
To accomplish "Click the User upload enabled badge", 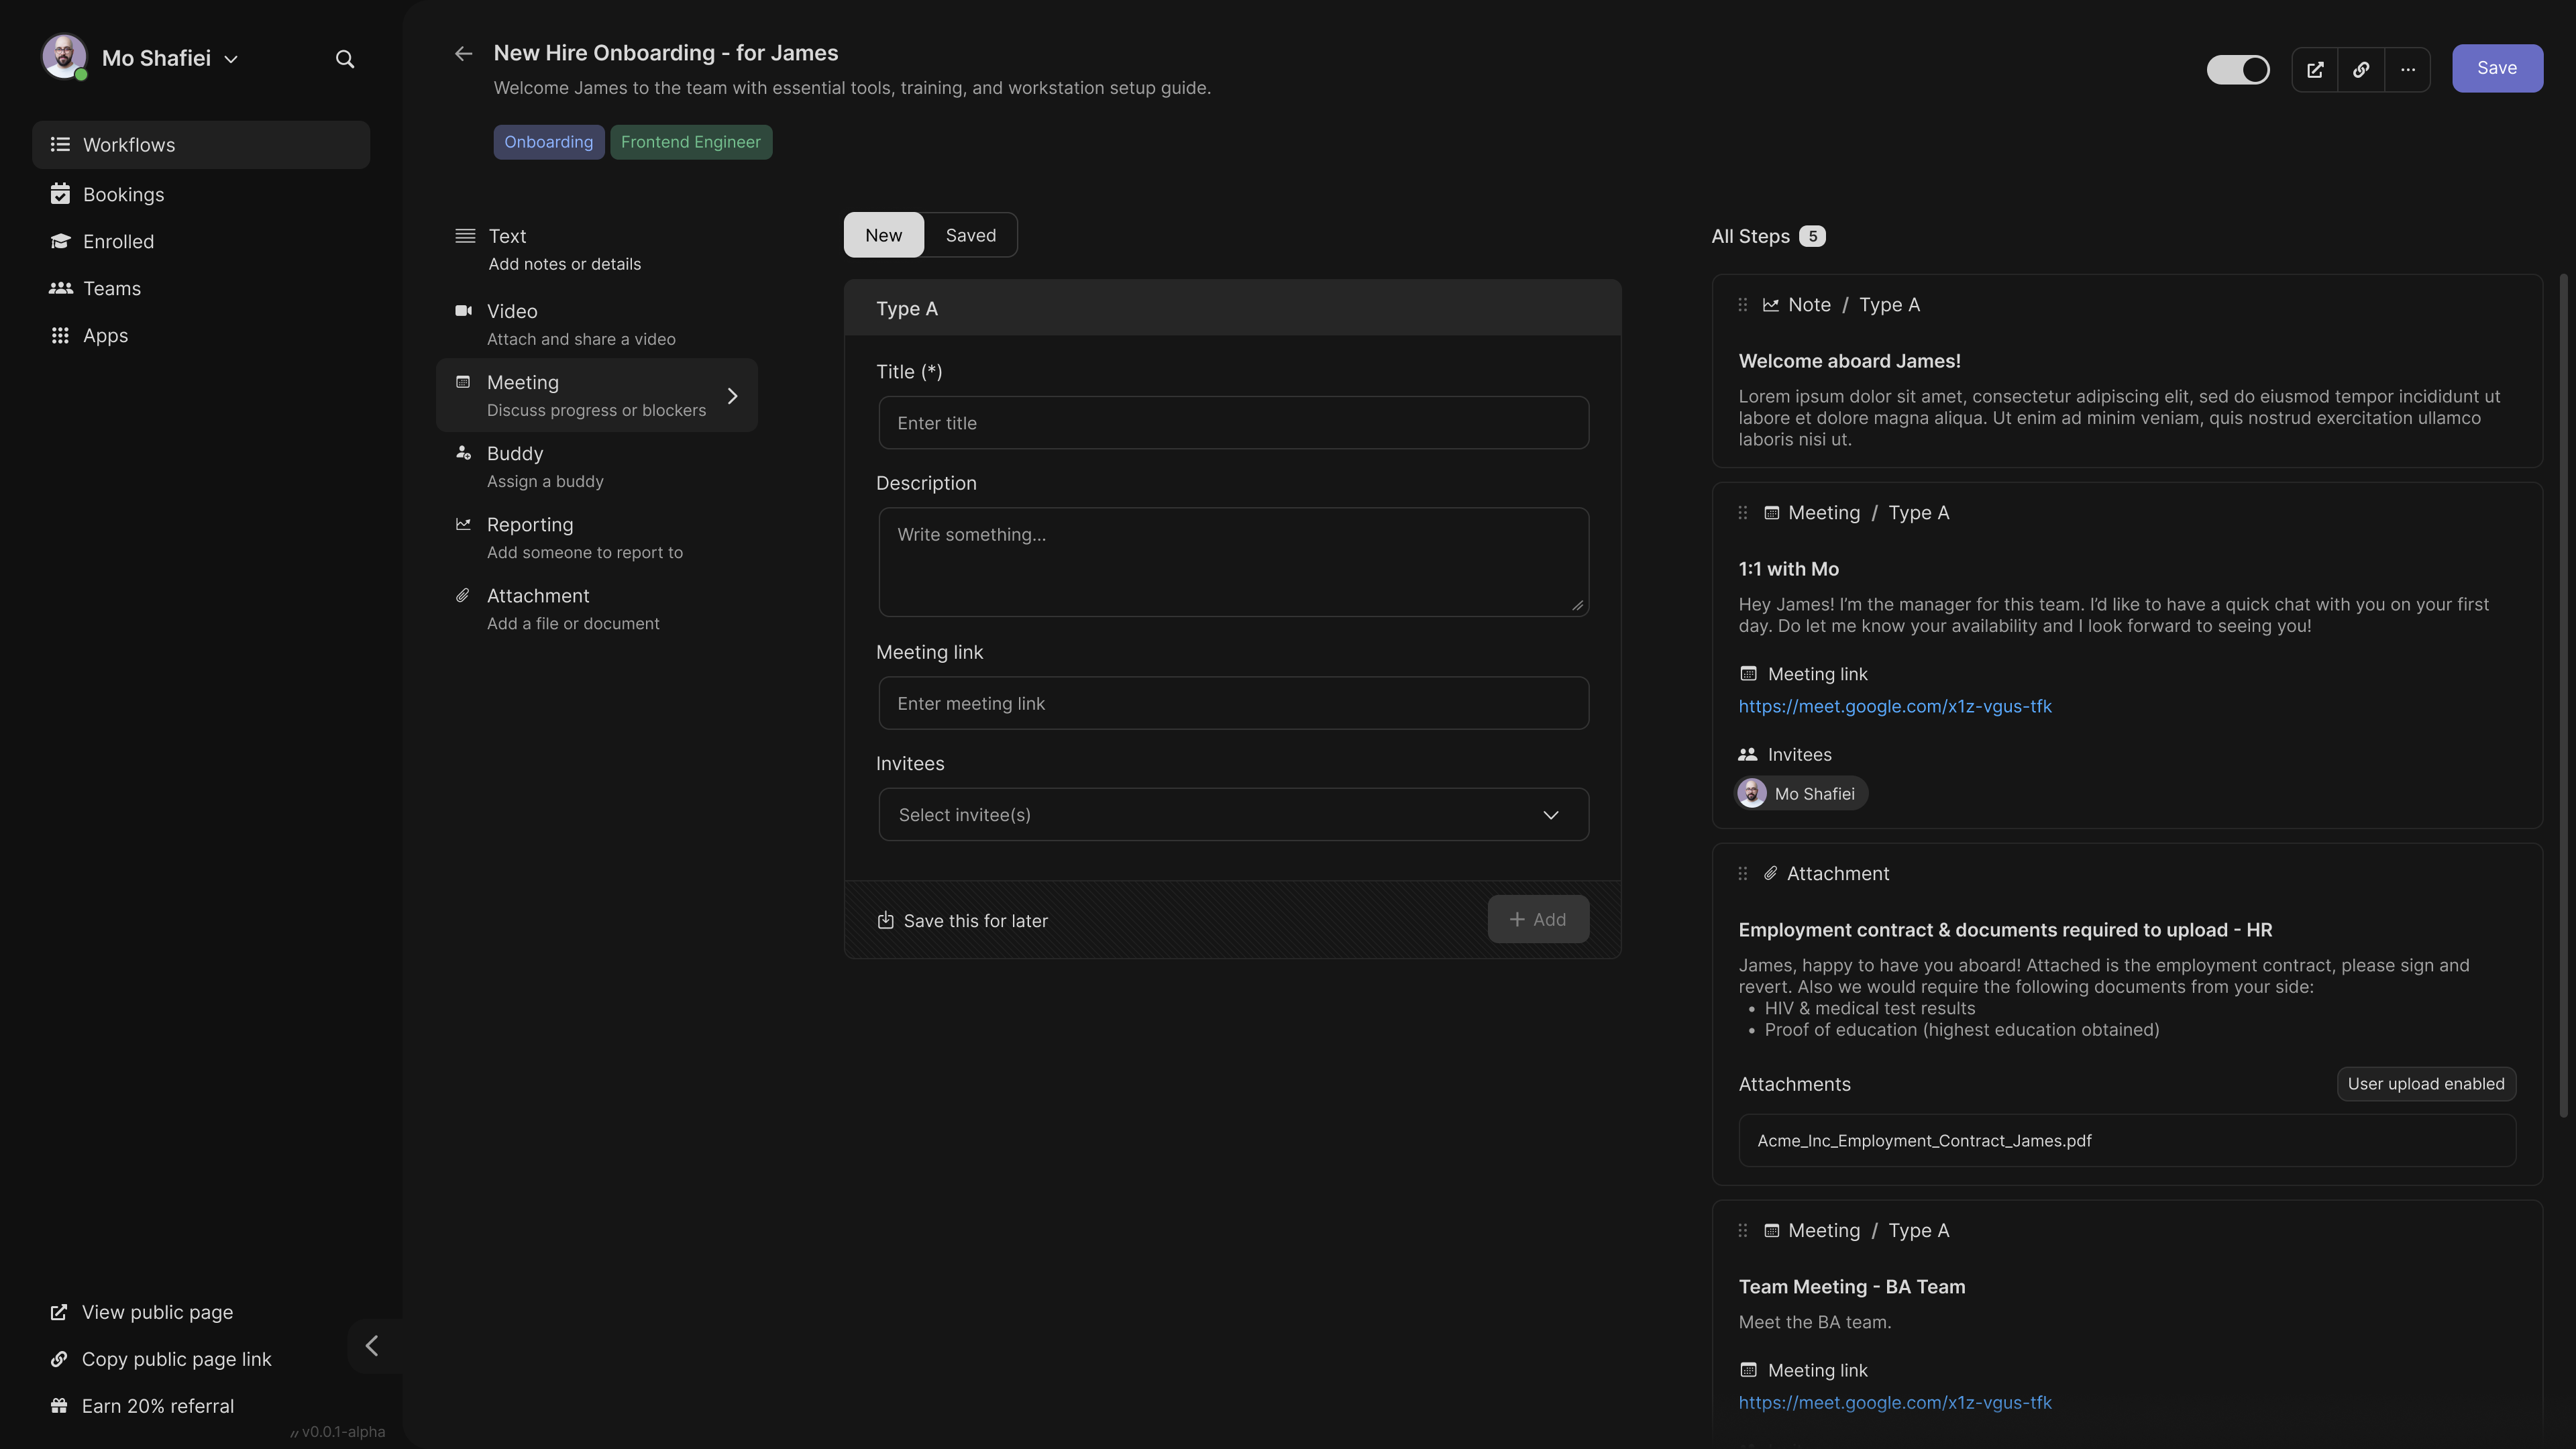I will pos(2426,1084).
